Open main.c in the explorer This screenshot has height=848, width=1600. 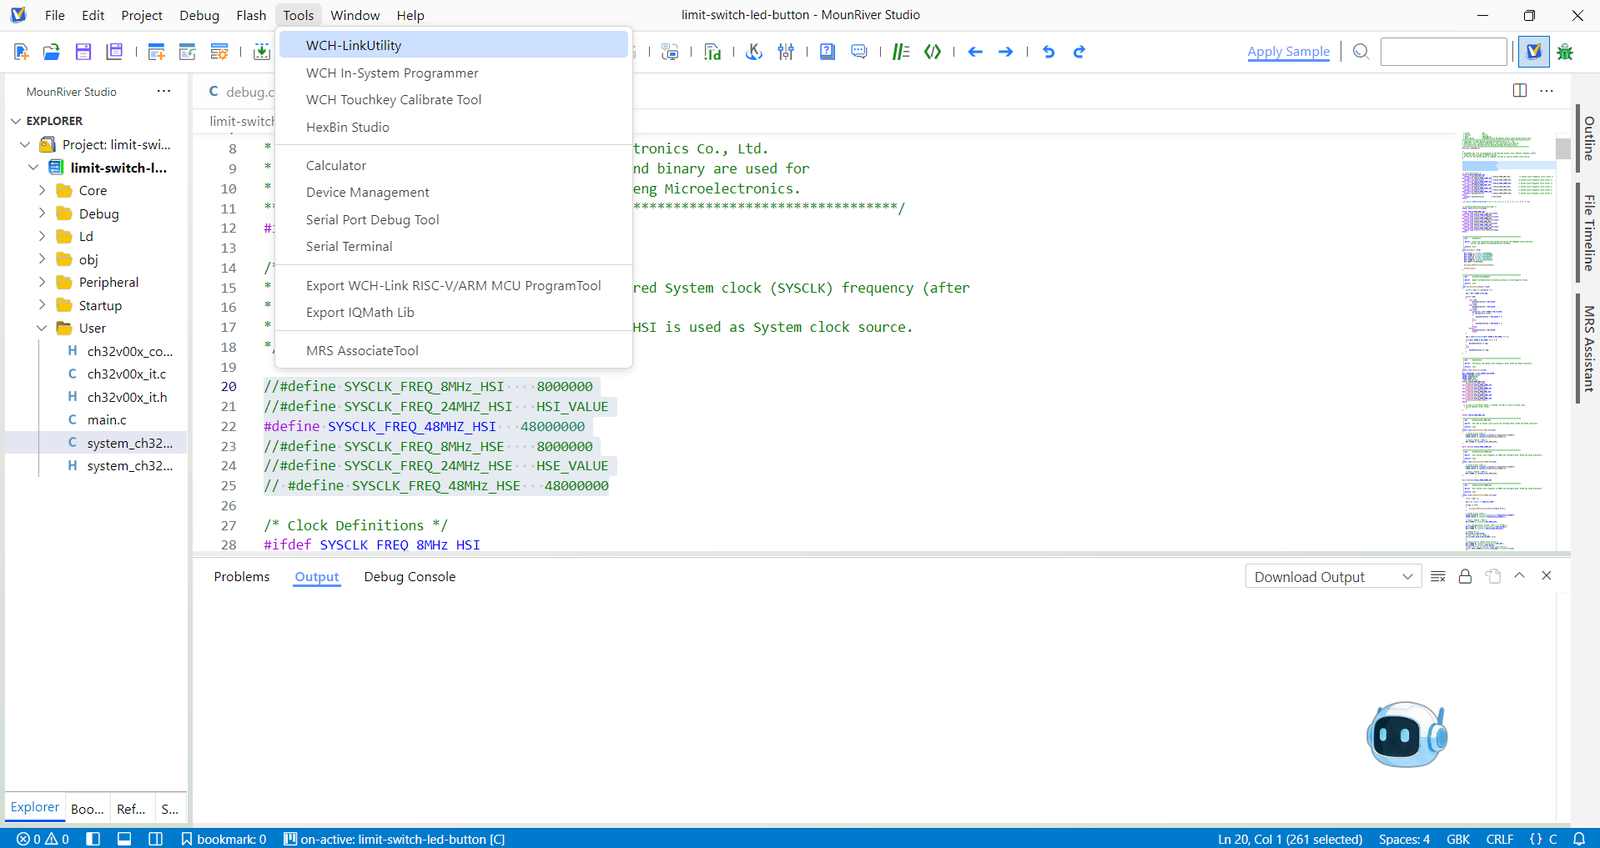106,420
